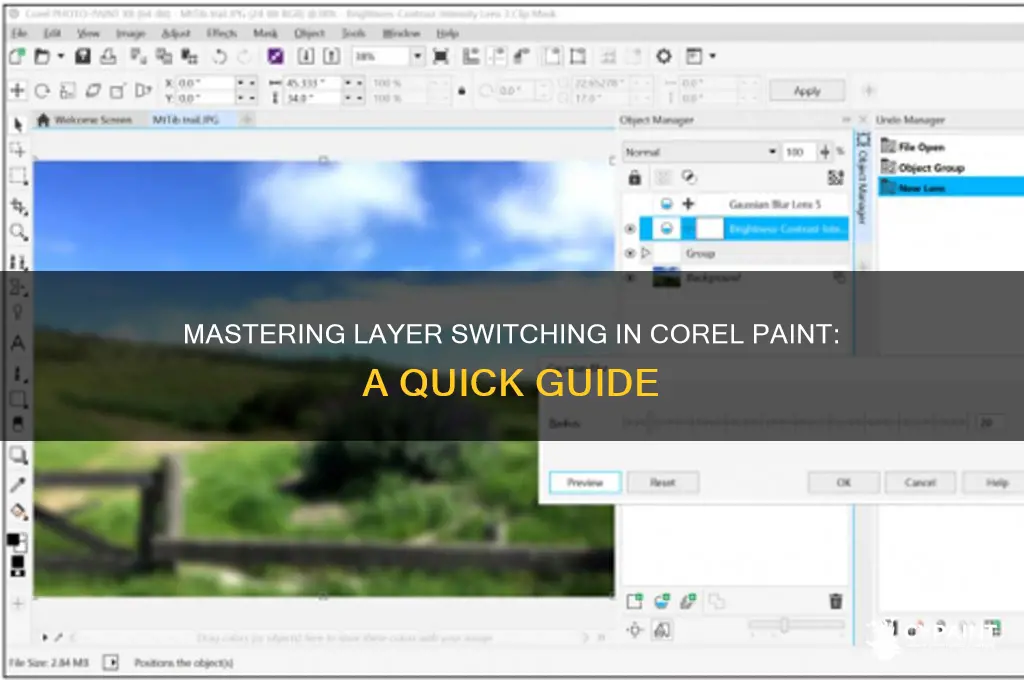Undo the last action with toolbar arrow

[x=219, y=57]
